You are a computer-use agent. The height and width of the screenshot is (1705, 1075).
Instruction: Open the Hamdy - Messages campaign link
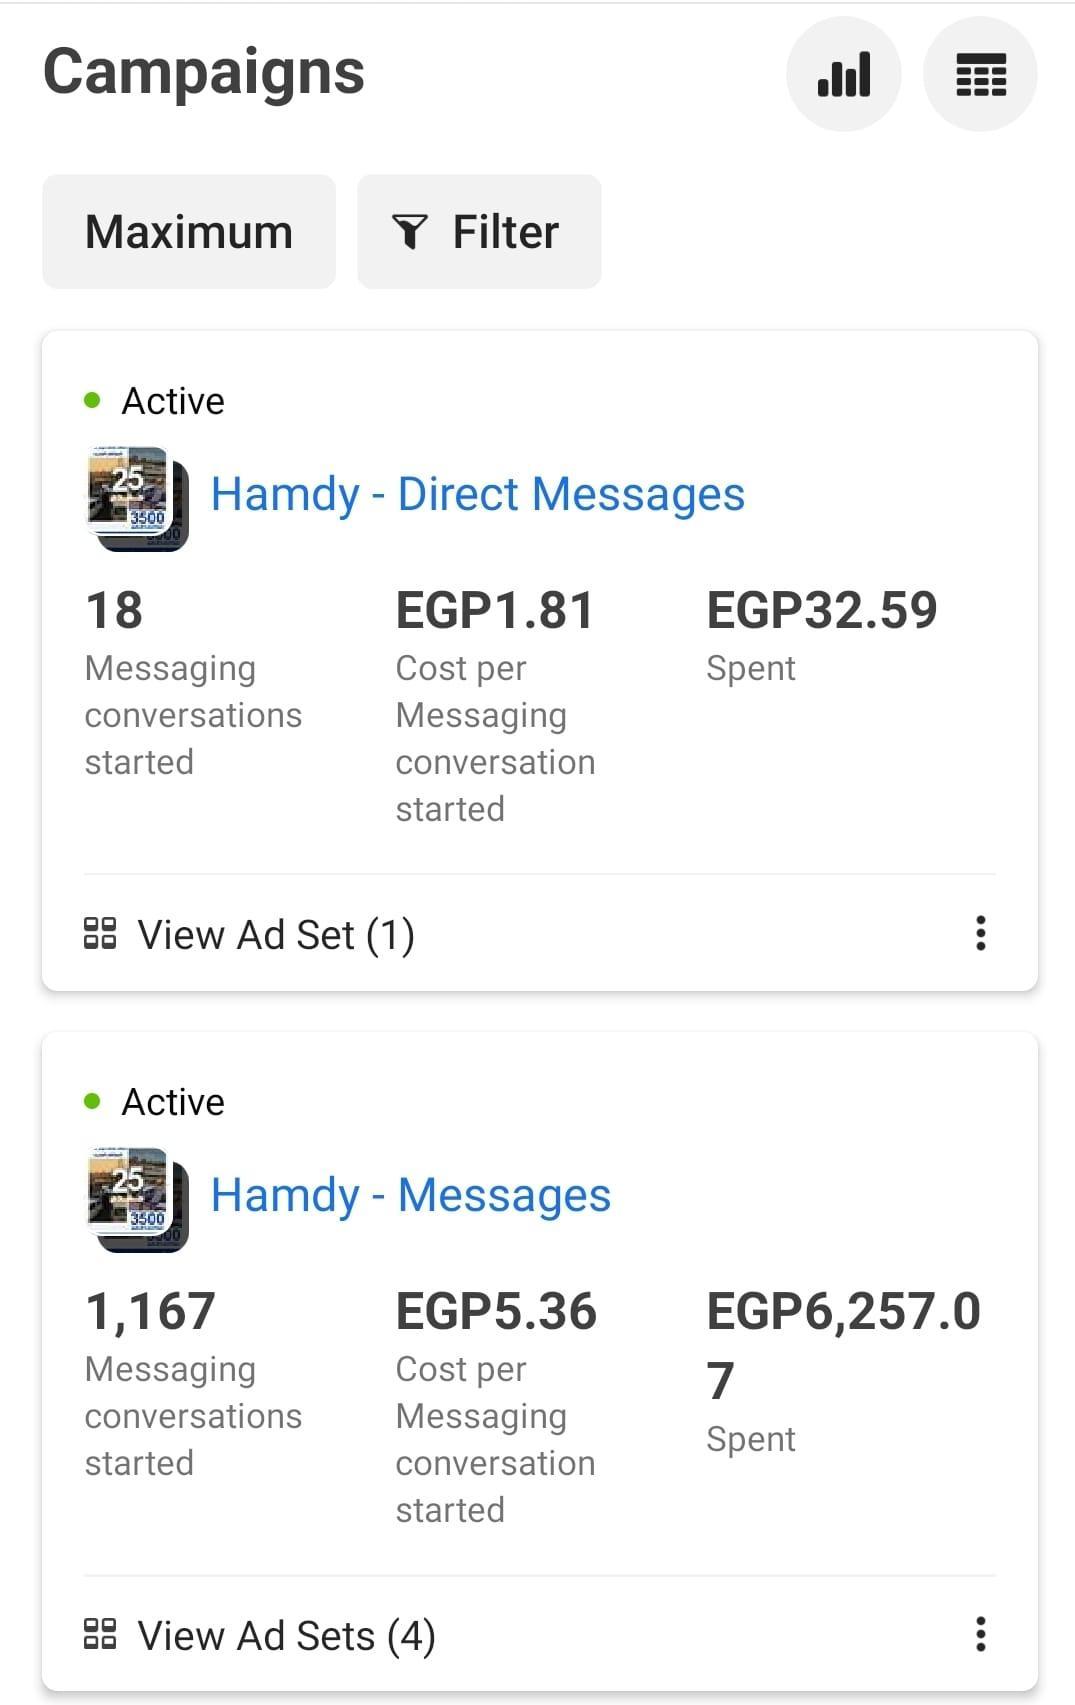410,1196
